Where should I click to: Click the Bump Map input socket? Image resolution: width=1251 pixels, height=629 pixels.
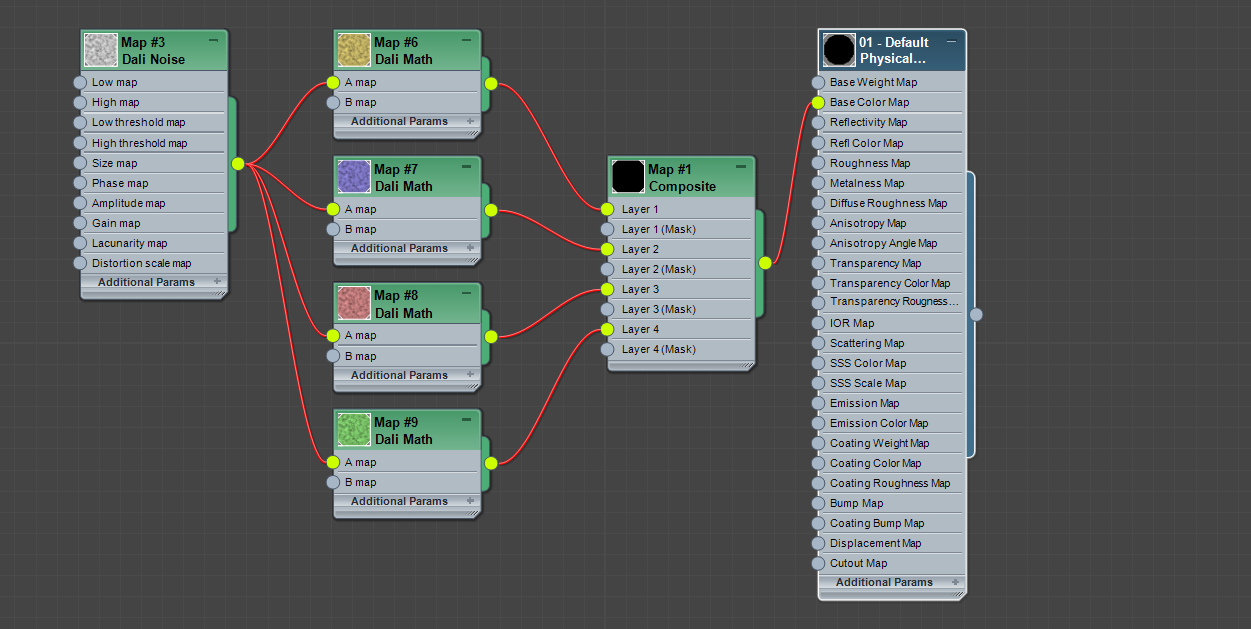tap(818, 503)
